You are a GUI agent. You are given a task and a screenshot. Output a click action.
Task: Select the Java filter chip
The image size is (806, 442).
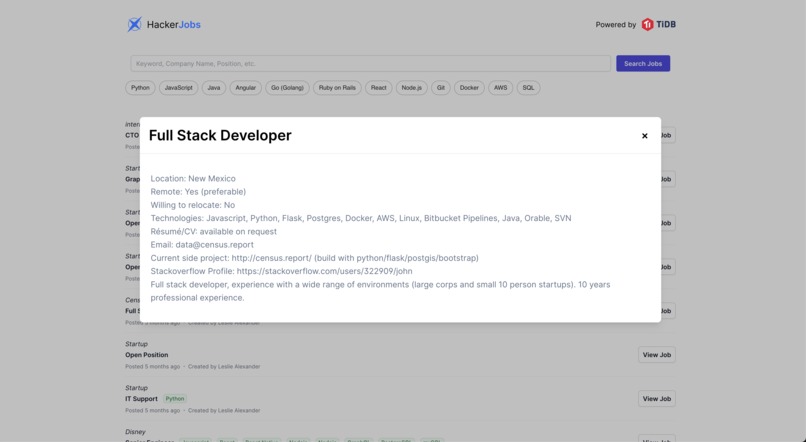point(214,88)
